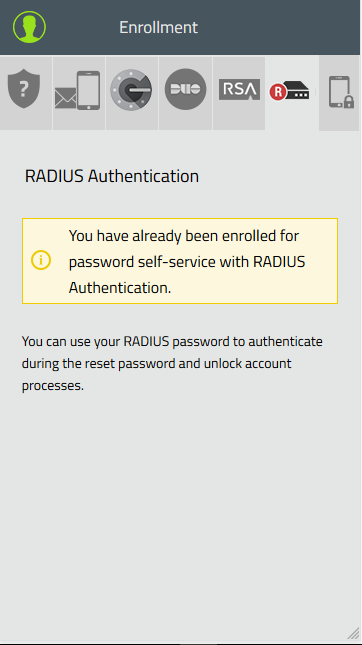Image resolution: width=362 pixels, height=645 pixels.
Task: Switch to Email and SMS verification tab
Action: tap(79, 93)
